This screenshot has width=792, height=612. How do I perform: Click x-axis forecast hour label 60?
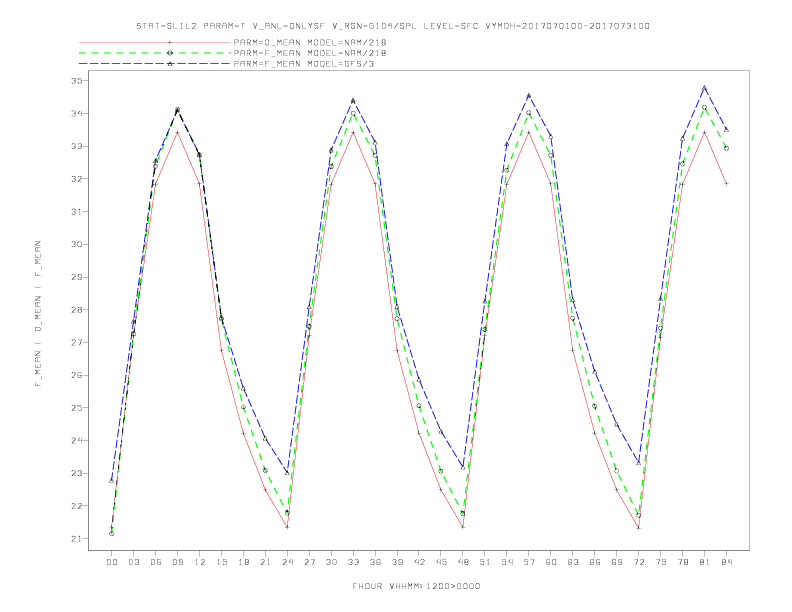[551, 562]
